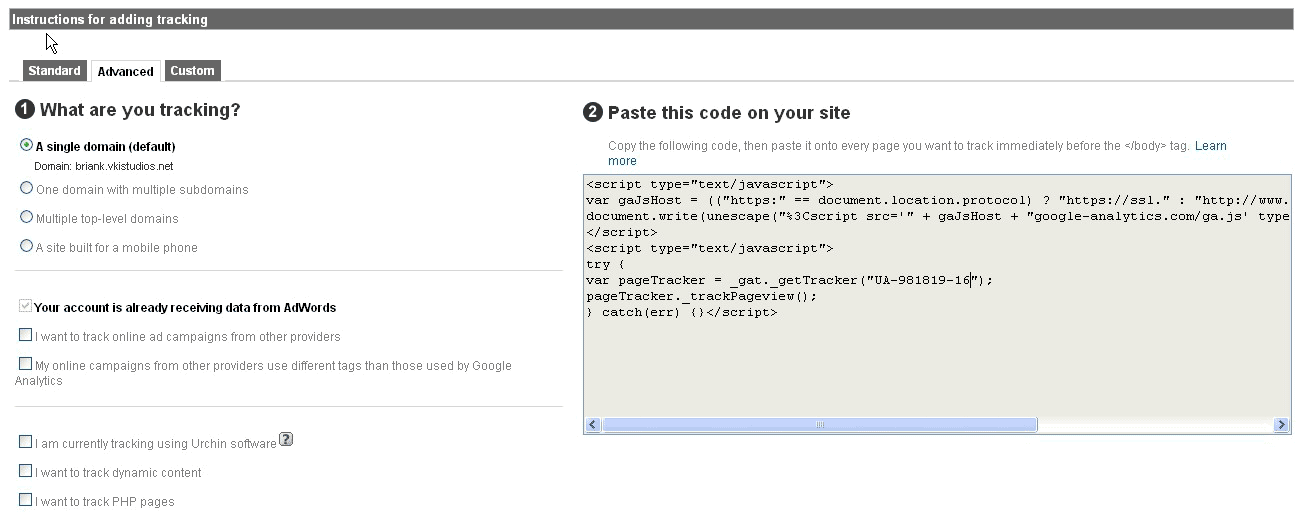Image resolution: width=1302 pixels, height=519 pixels.
Task: Select the Advanced tab
Action: 126,71
